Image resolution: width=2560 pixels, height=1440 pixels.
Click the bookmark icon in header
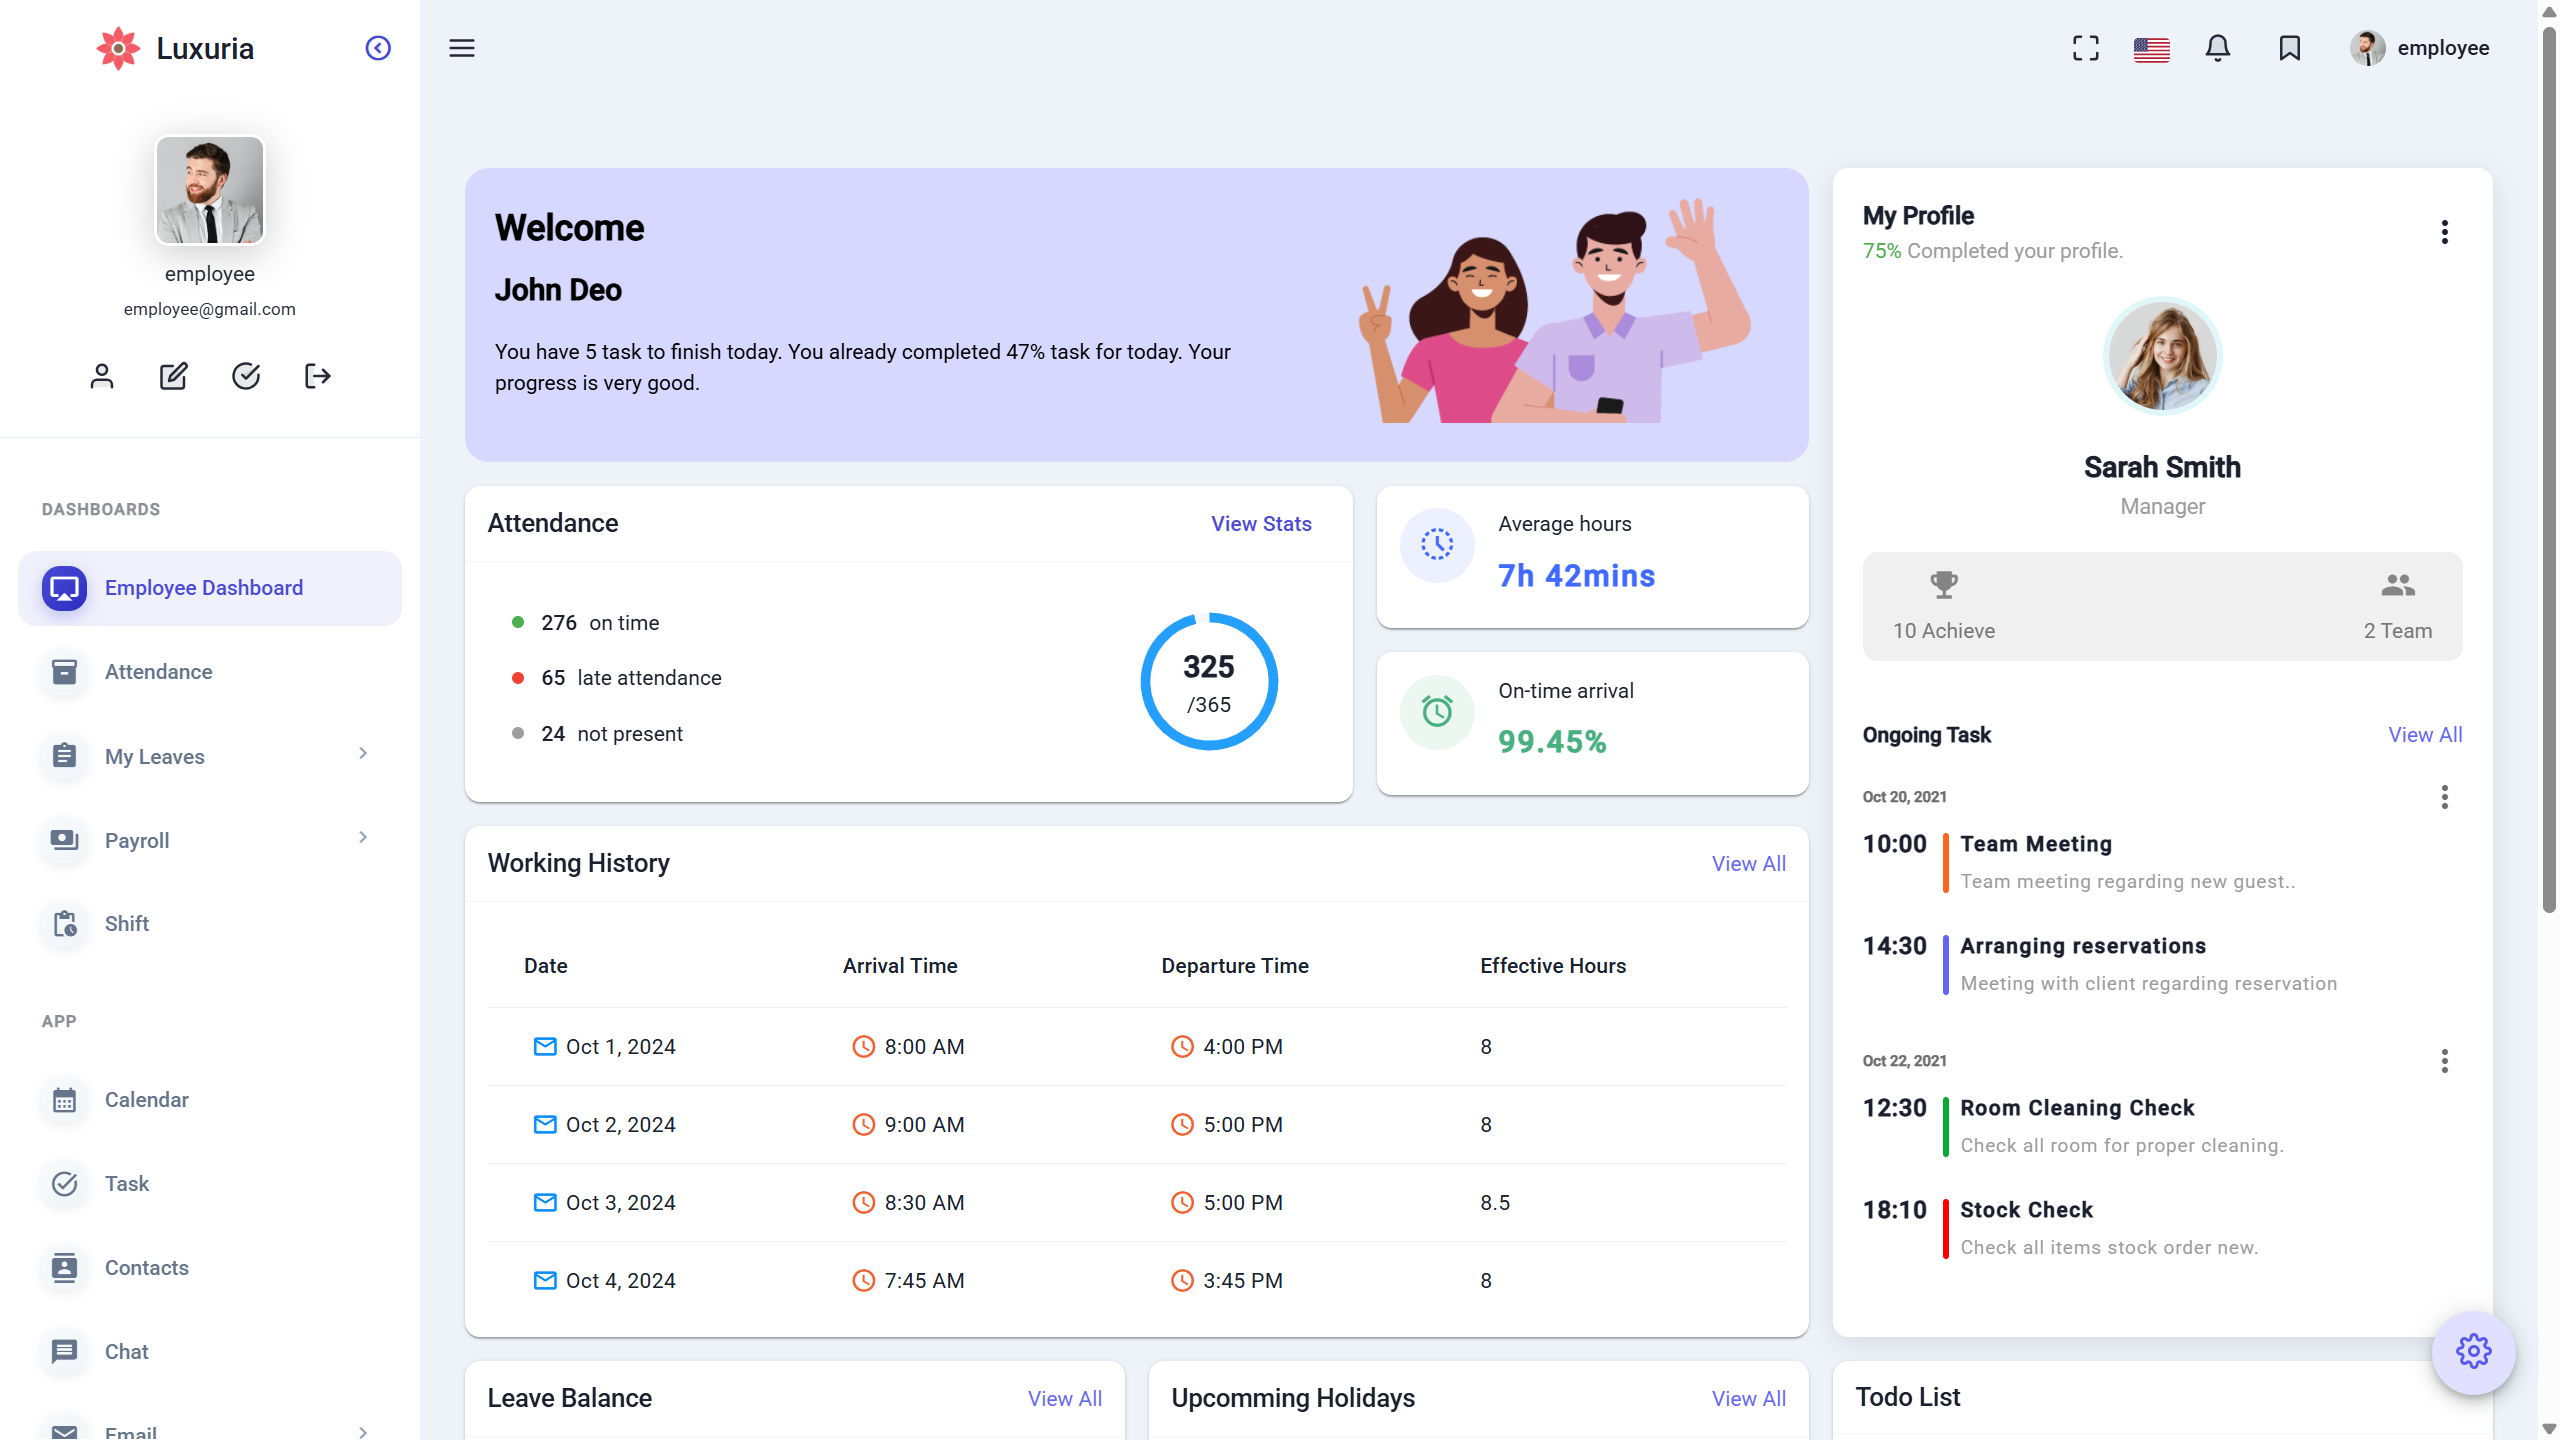[x=2290, y=48]
